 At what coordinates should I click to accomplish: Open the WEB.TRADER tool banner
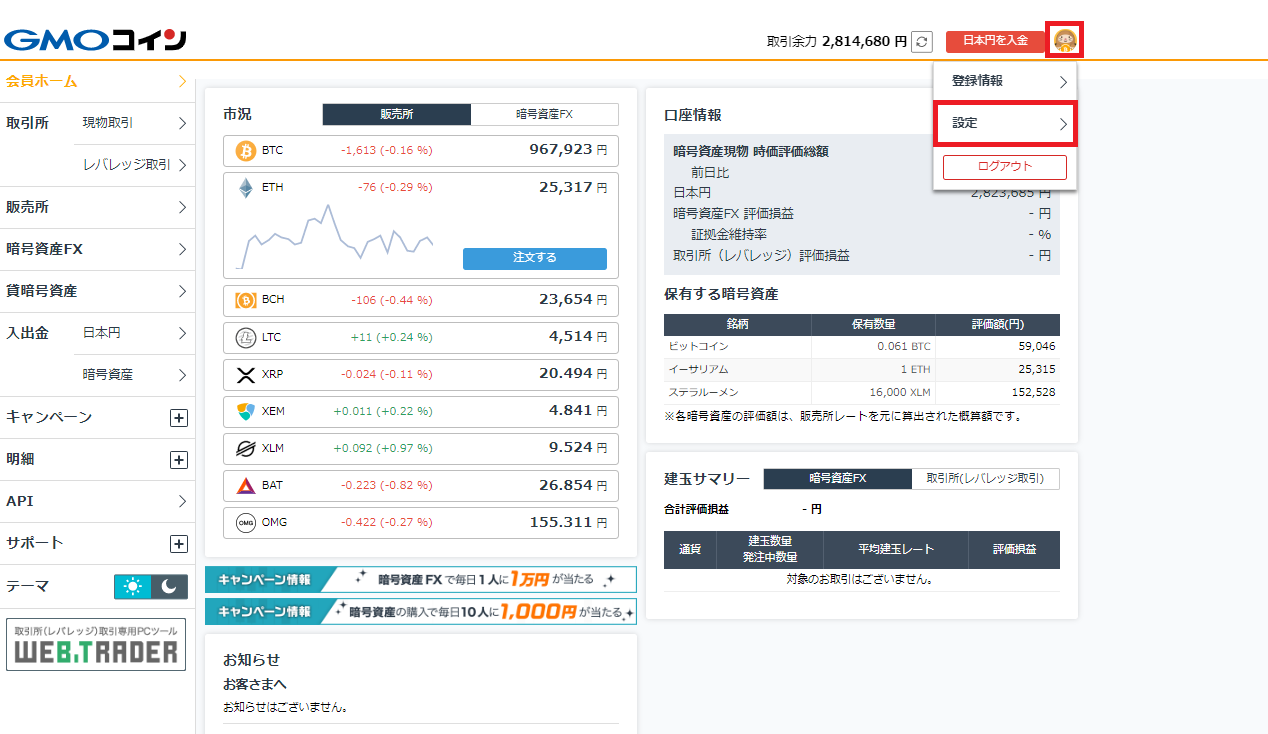click(x=96, y=645)
